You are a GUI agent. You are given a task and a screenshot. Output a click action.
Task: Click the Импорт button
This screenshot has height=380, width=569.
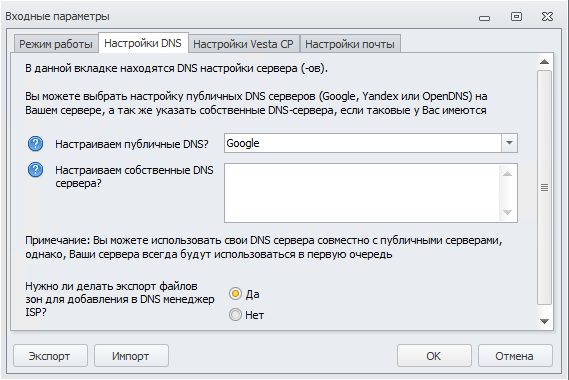coord(131,356)
